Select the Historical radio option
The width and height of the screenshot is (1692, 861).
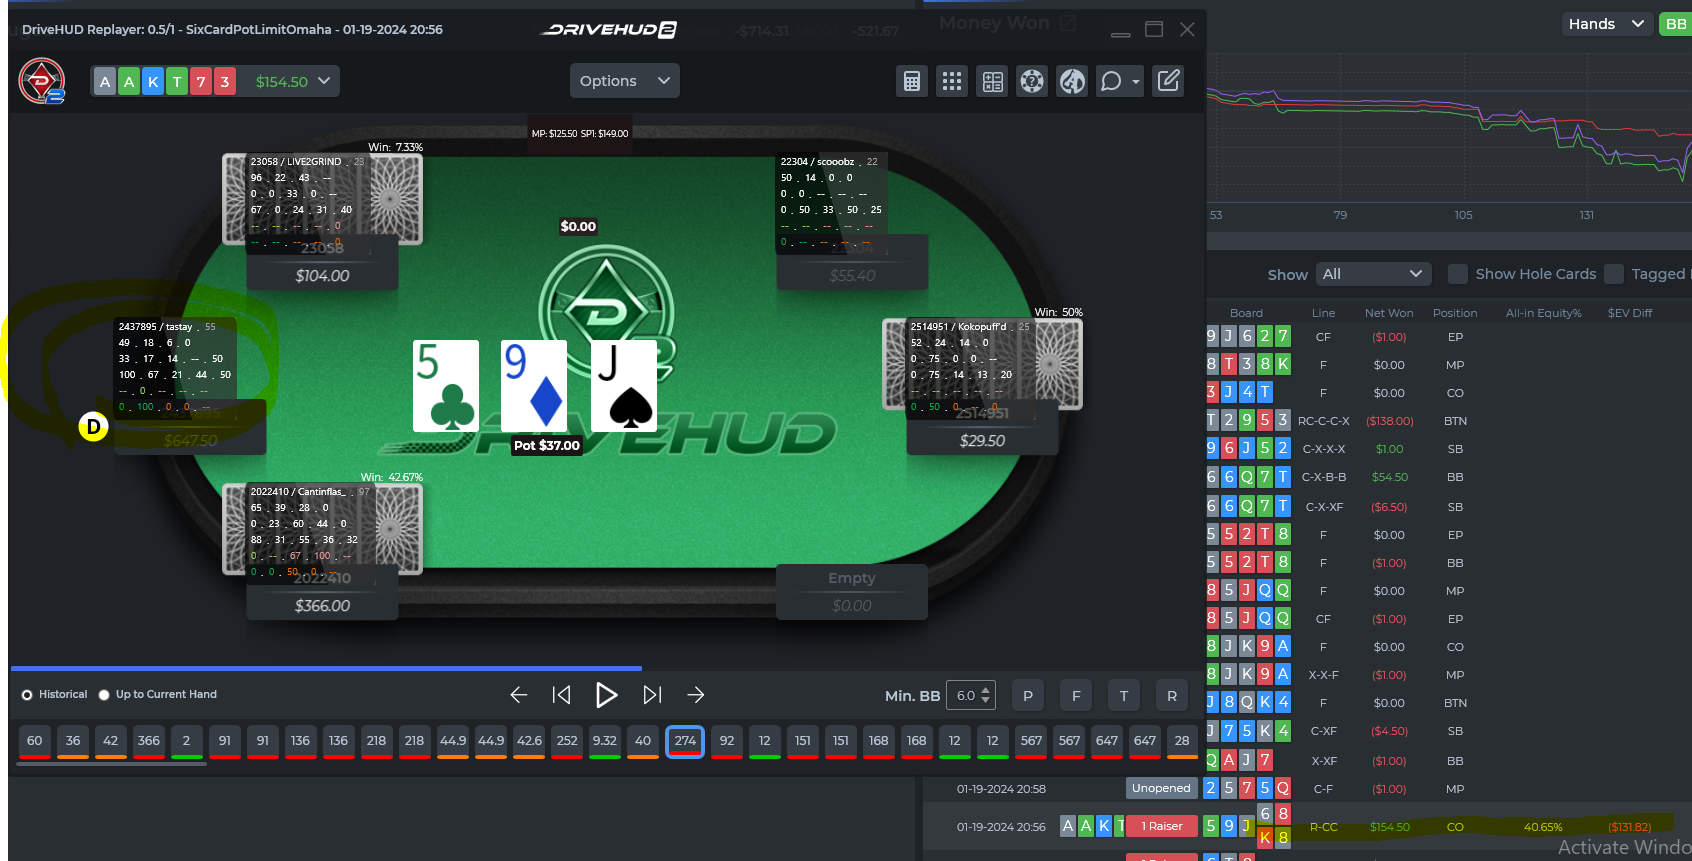(x=27, y=695)
